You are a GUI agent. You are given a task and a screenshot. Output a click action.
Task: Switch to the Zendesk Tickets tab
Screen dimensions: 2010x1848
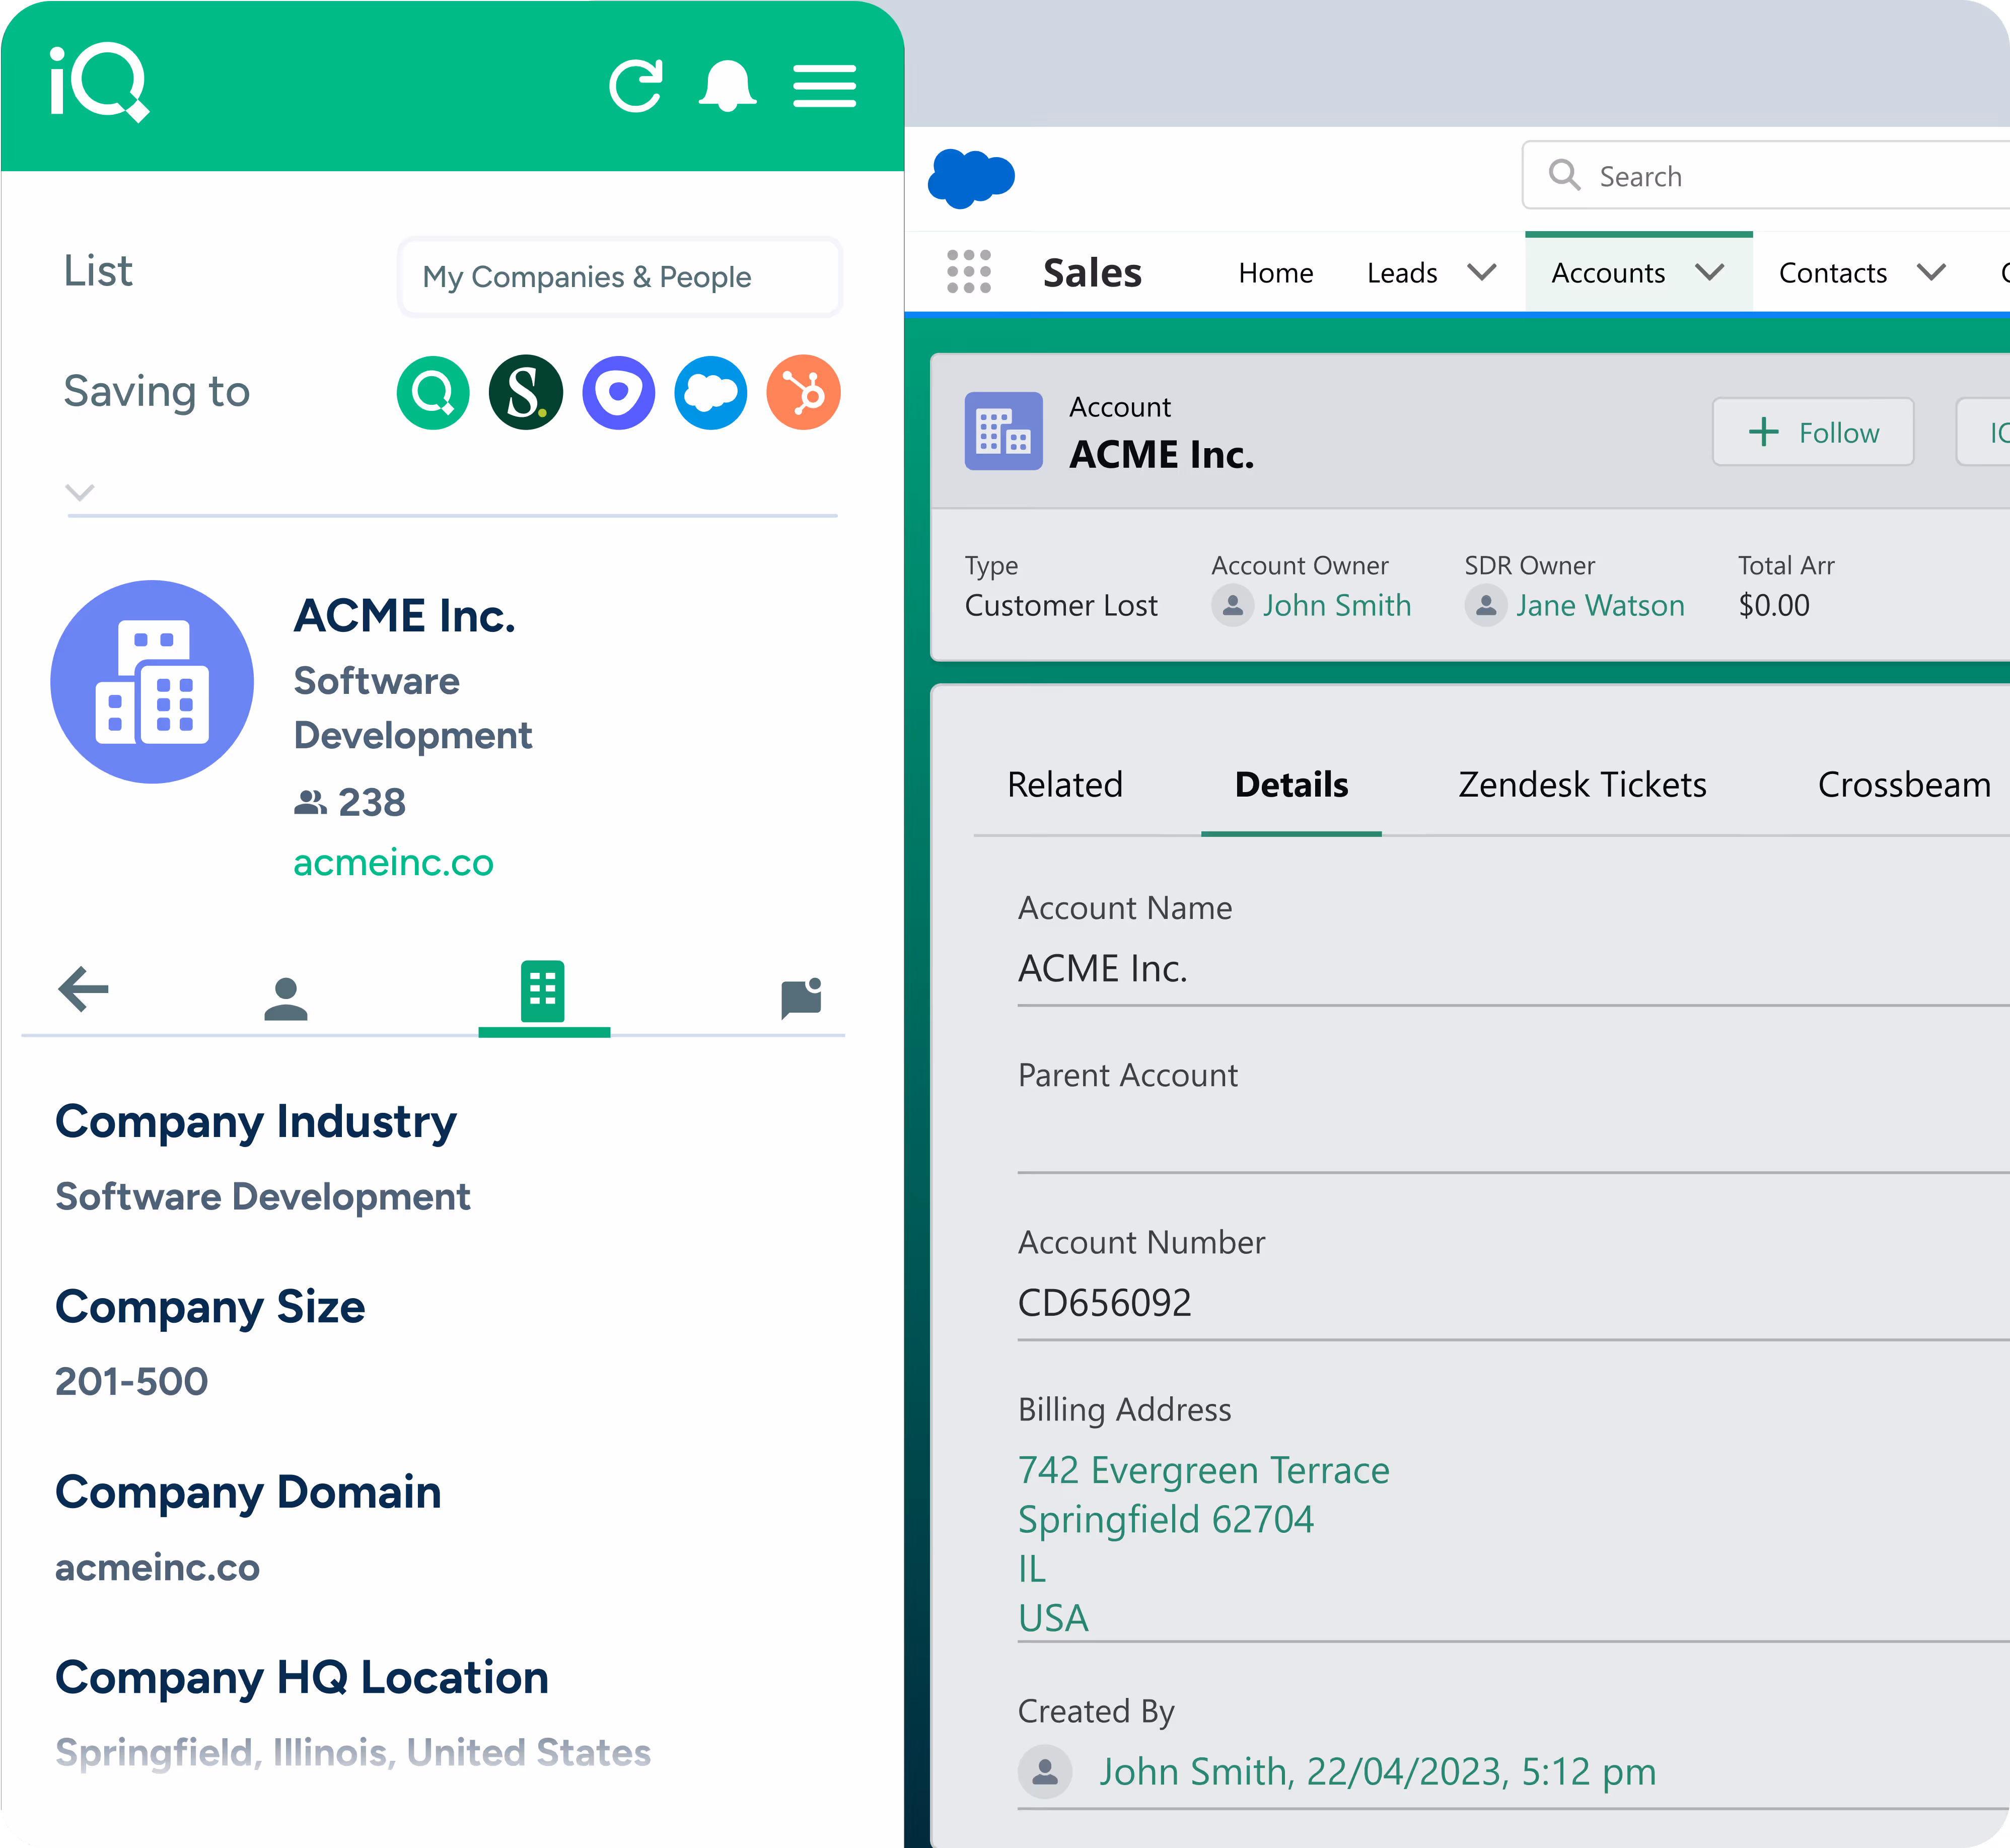[1582, 785]
